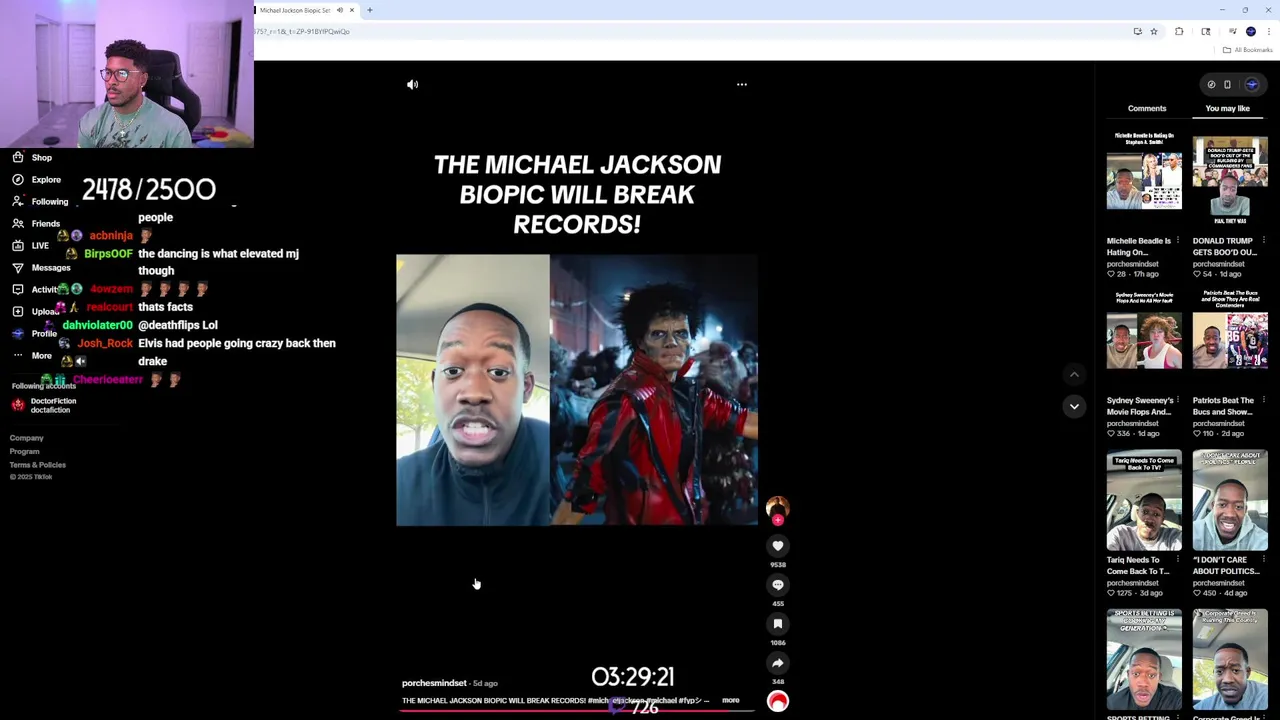Image resolution: width=1280 pixels, height=720 pixels.
Task: Switch to the Comments tab
Action: coord(1147,108)
